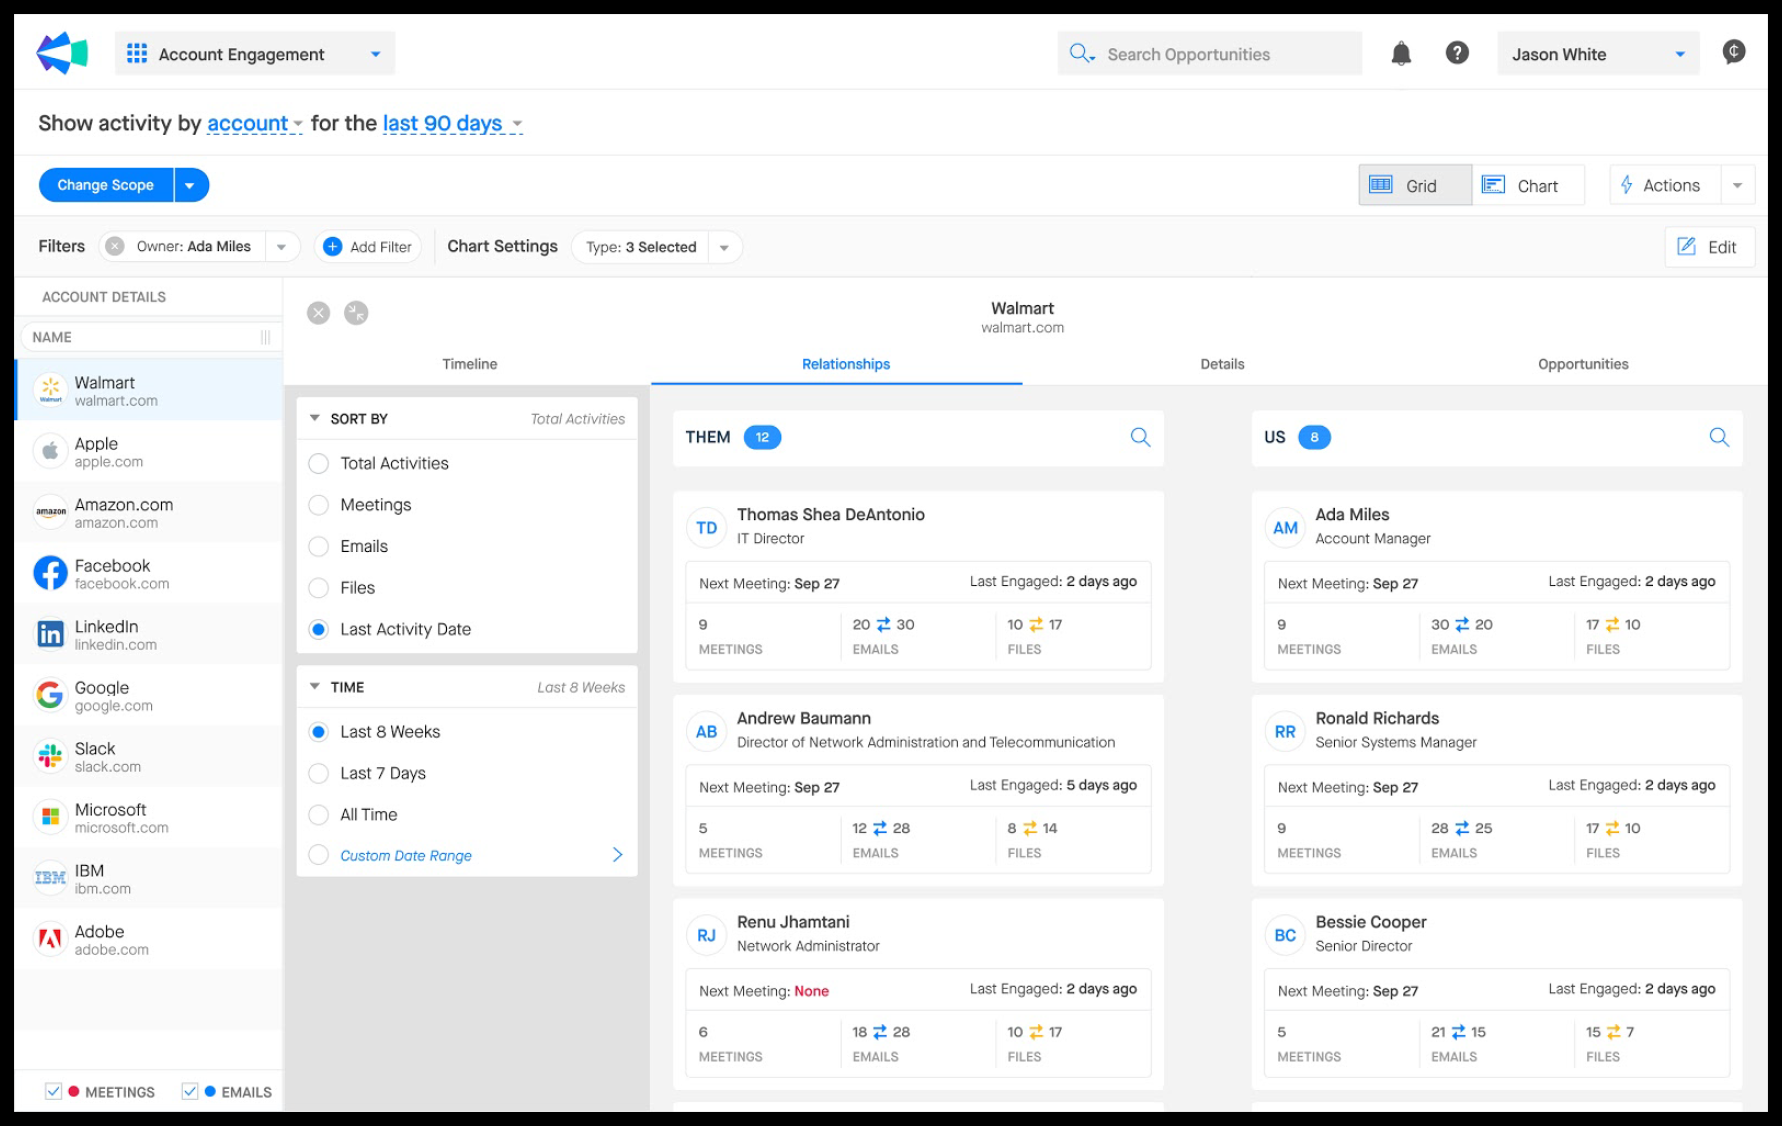Click Andrew Baumann's AB avatar
This screenshot has width=1782, height=1126.
coord(706,731)
